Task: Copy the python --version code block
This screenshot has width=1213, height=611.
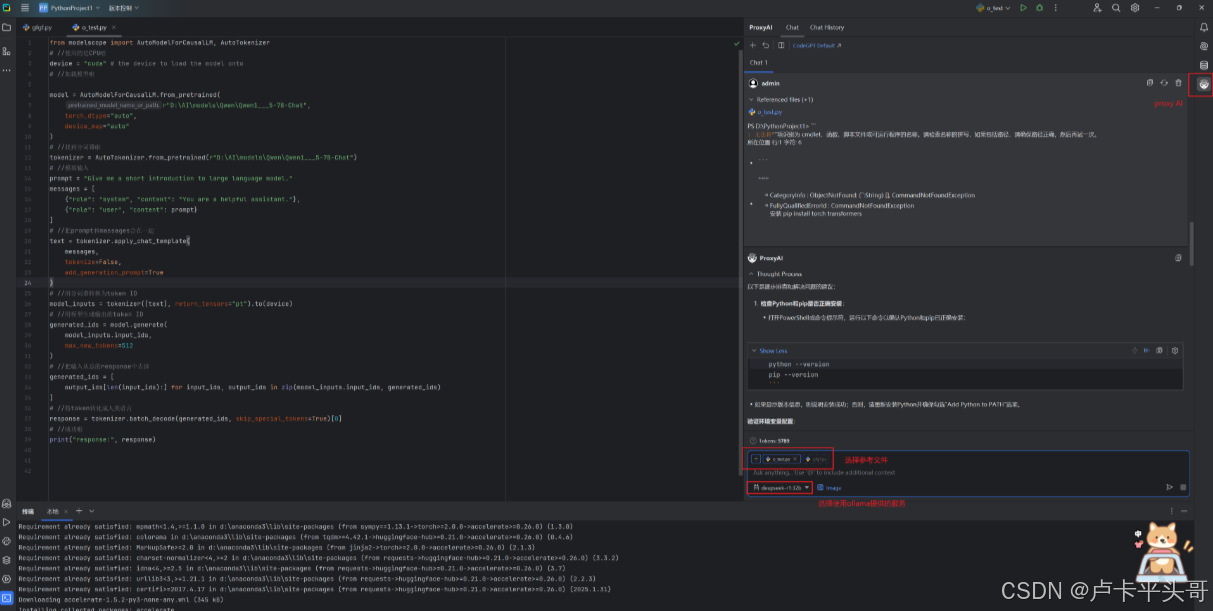Action: 1160,351
